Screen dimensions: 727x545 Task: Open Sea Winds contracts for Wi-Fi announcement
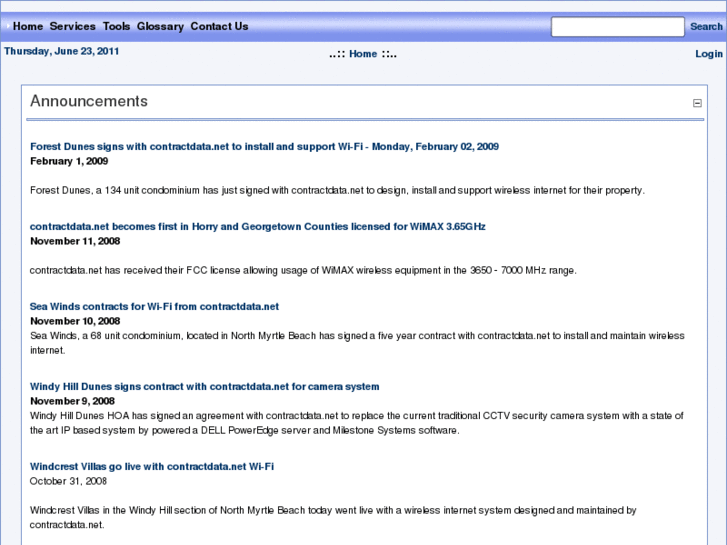154,307
